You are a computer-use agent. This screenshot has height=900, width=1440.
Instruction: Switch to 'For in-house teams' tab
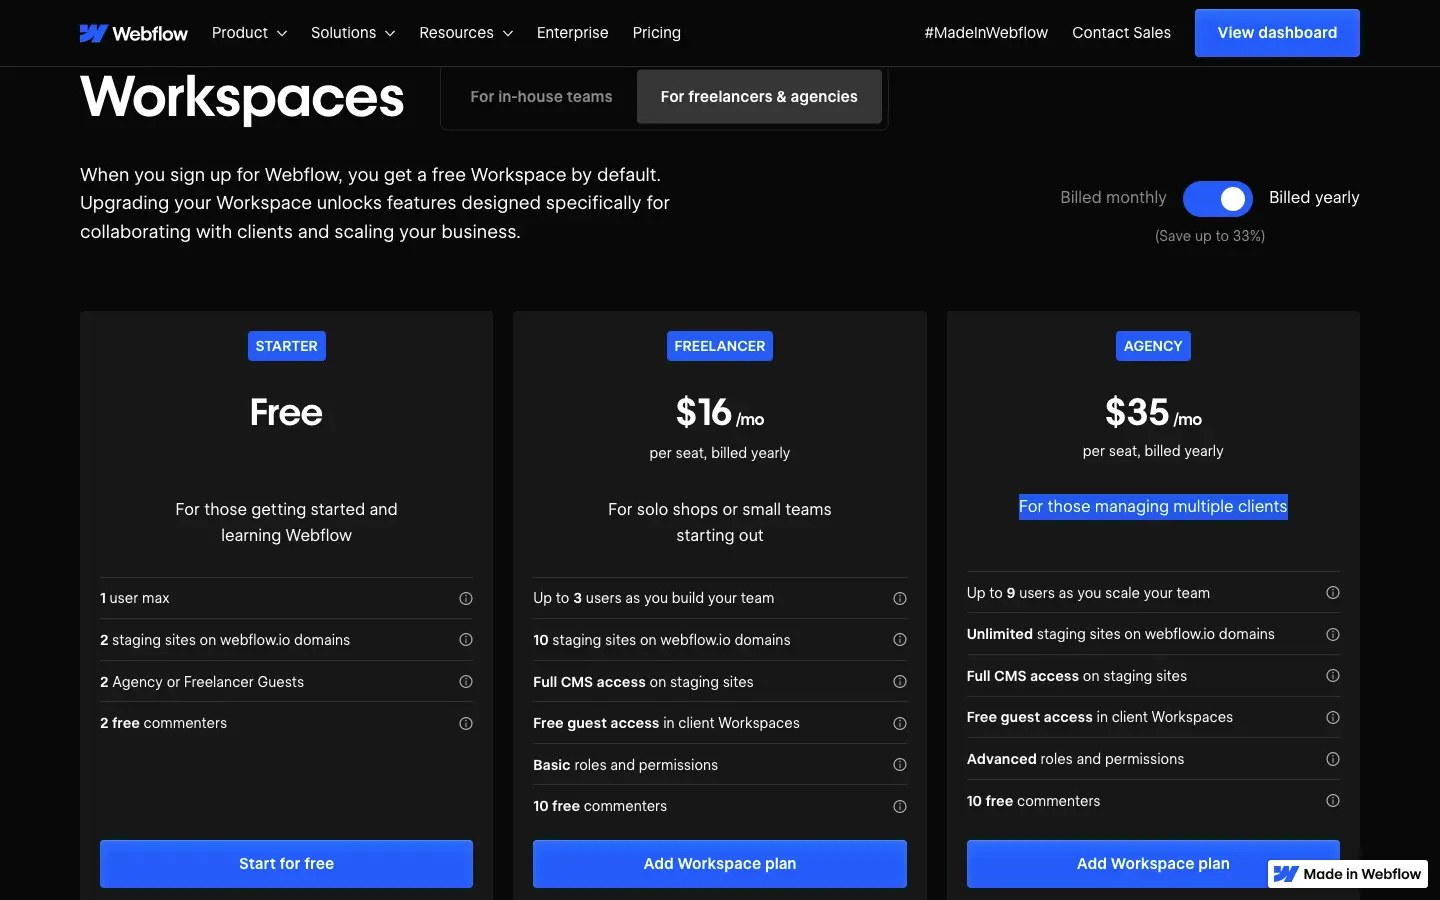(x=541, y=97)
